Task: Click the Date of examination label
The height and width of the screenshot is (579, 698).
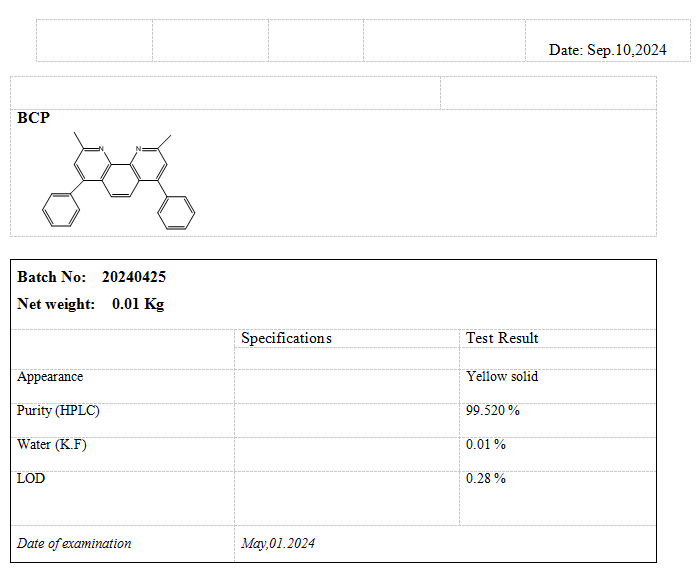Action: pos(74,544)
